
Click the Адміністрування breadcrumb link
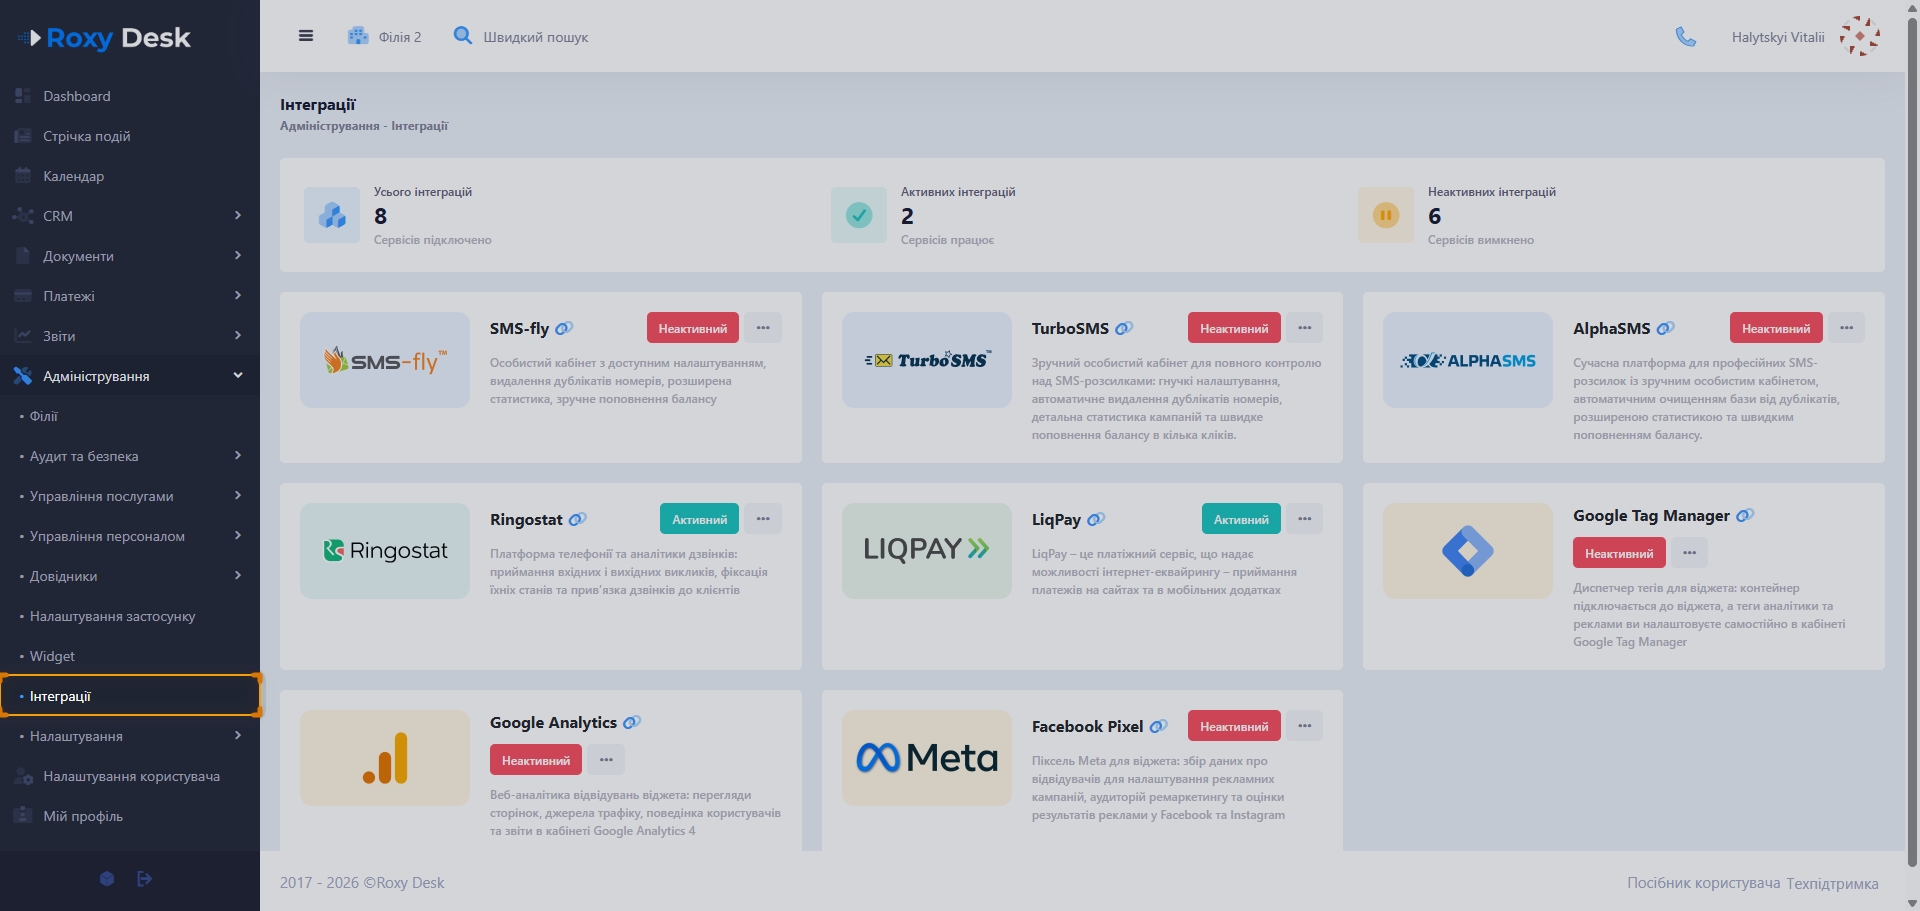pos(329,126)
